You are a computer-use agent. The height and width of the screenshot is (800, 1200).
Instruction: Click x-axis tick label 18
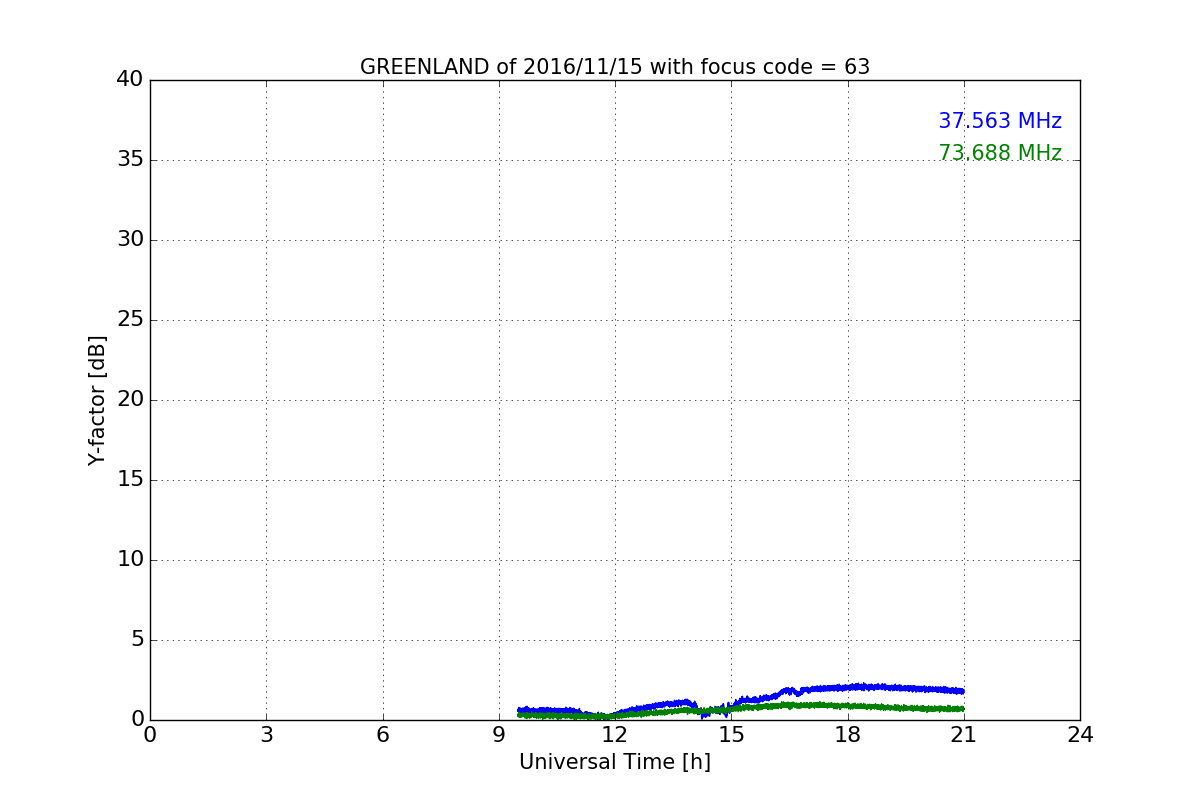(x=848, y=735)
